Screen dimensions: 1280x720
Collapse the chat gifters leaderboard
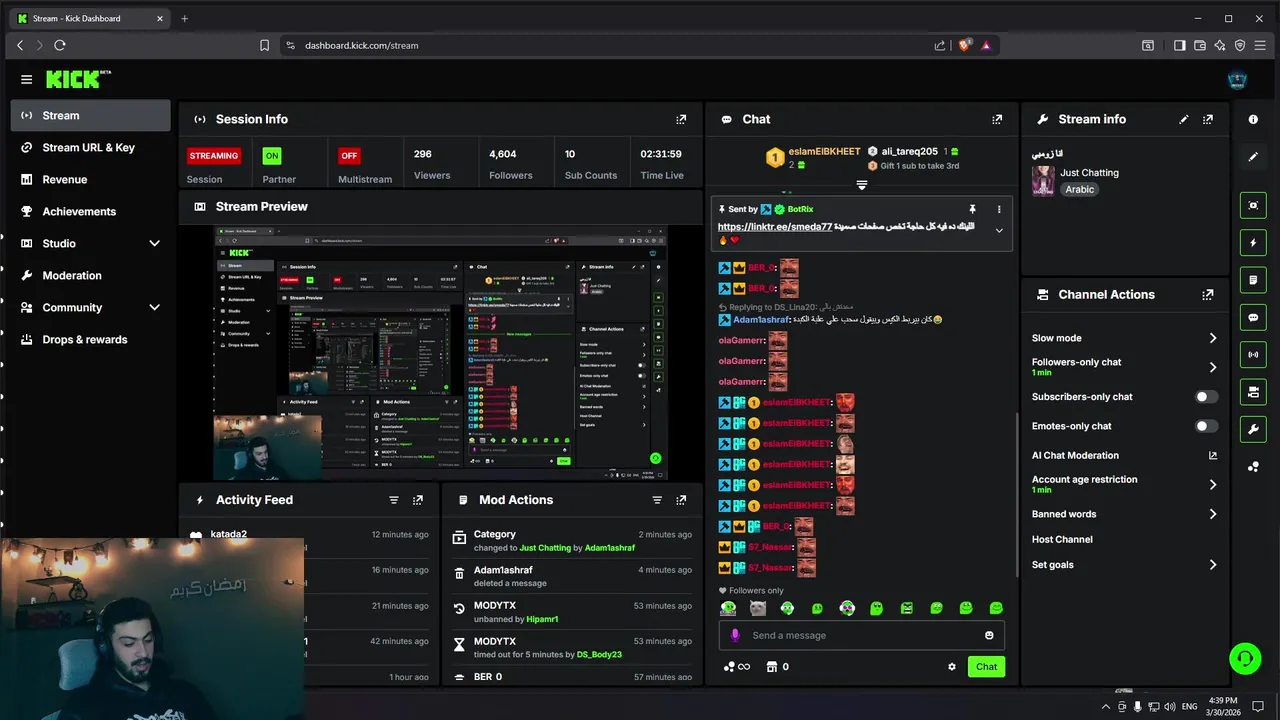(861, 185)
